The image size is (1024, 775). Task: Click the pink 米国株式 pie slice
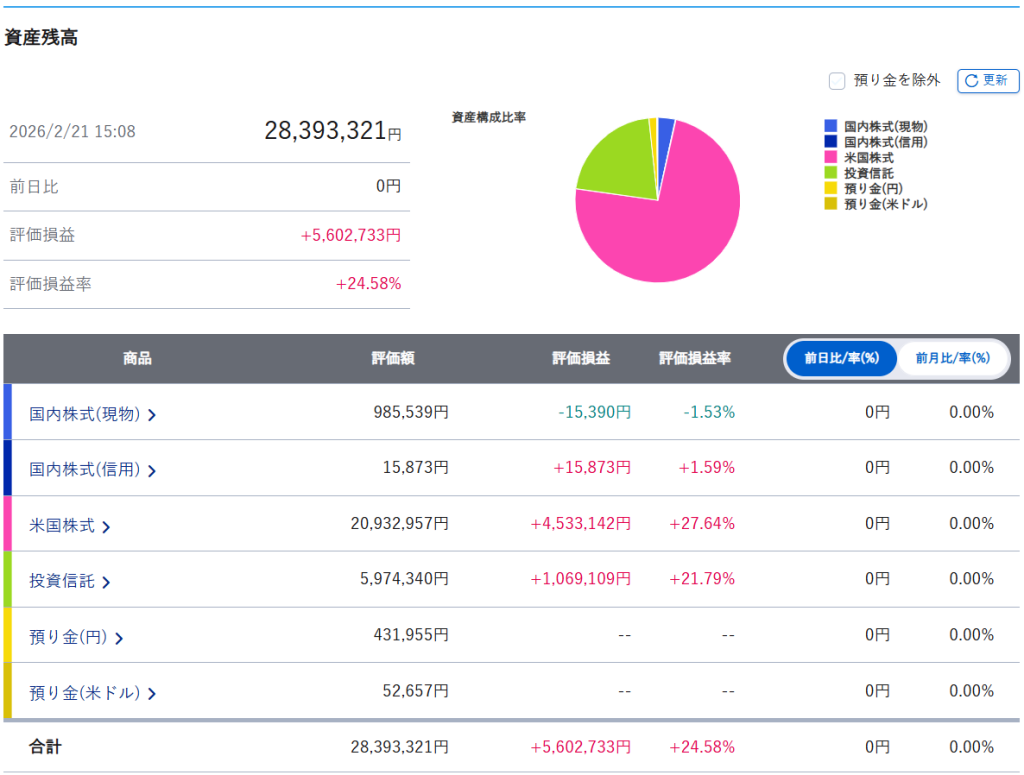pos(680,230)
